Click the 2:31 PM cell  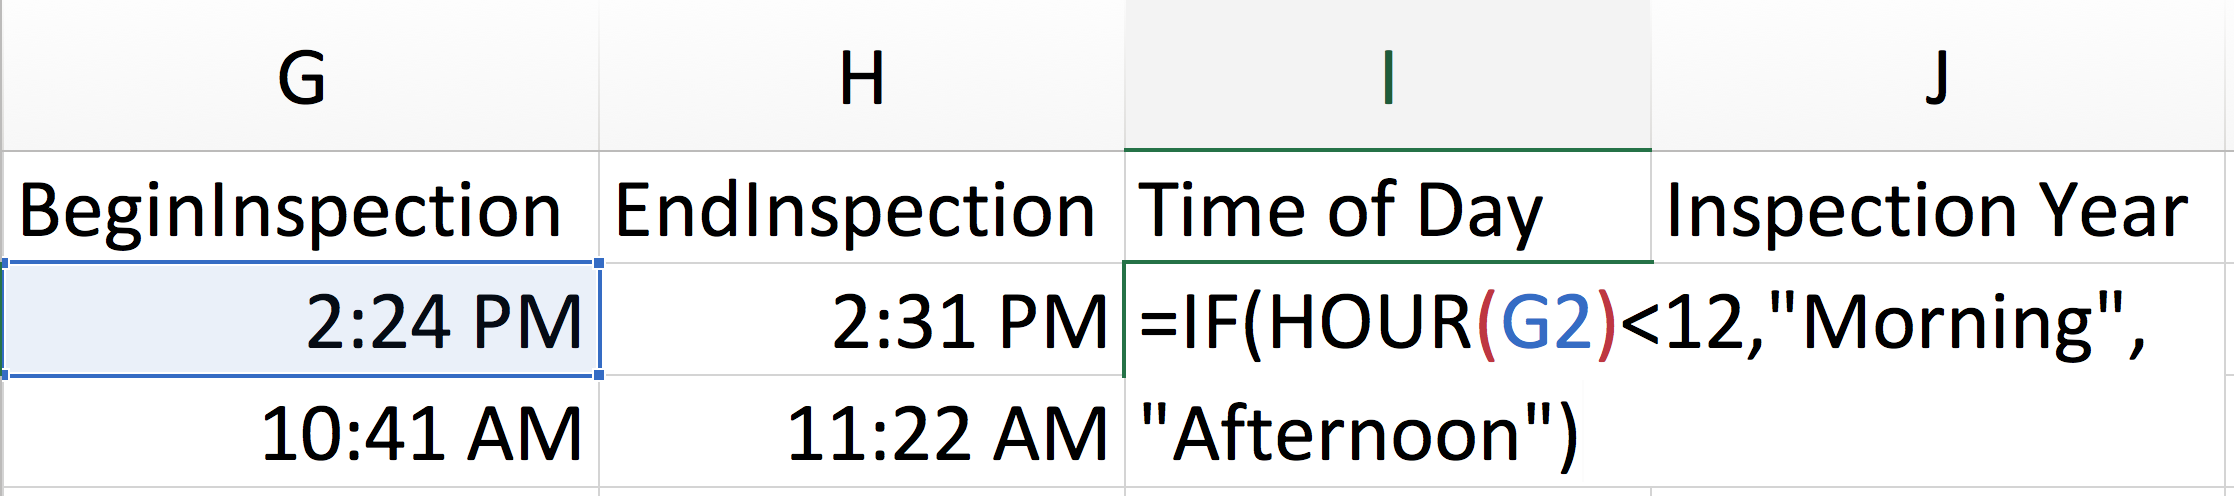862,320
